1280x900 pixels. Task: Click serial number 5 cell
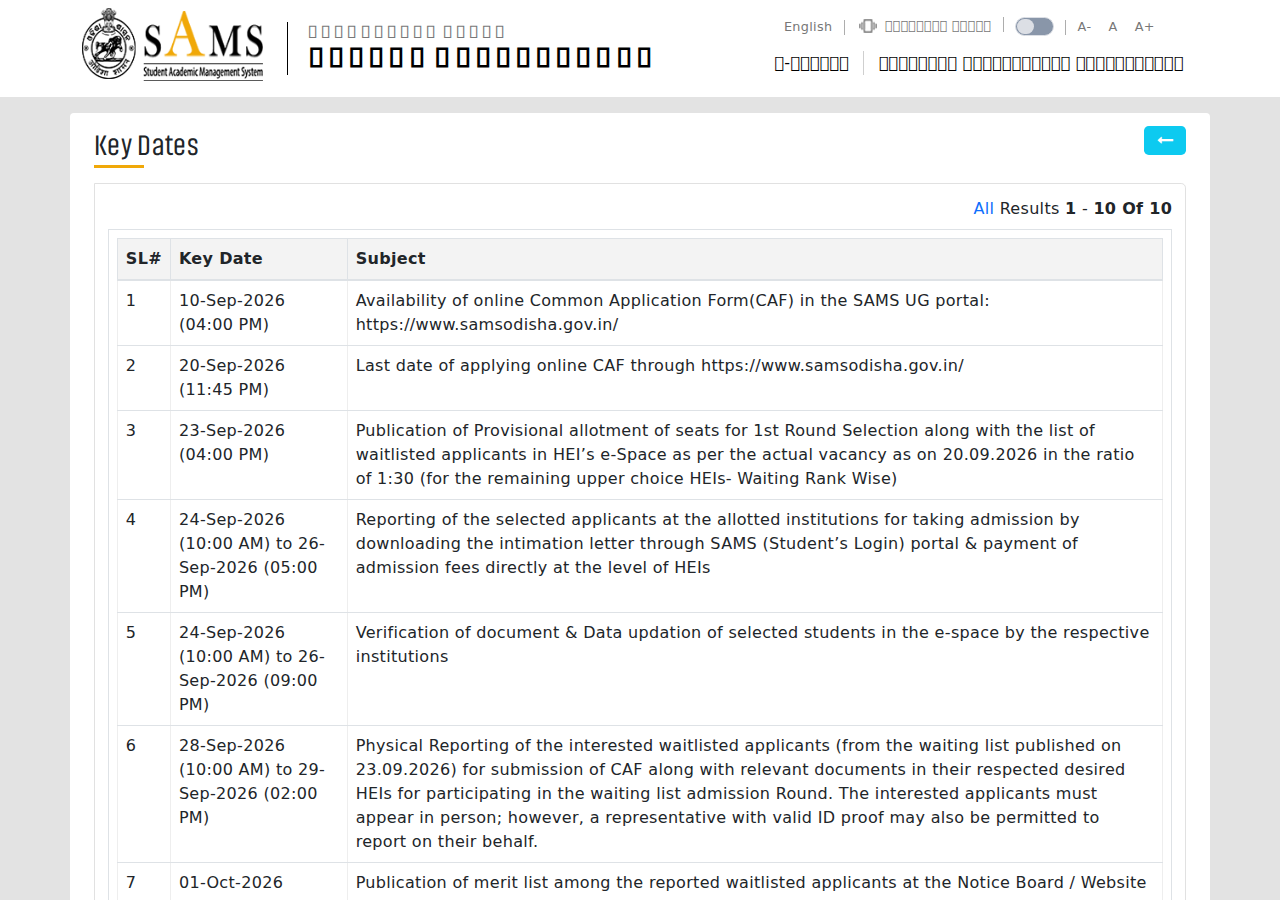(144, 669)
